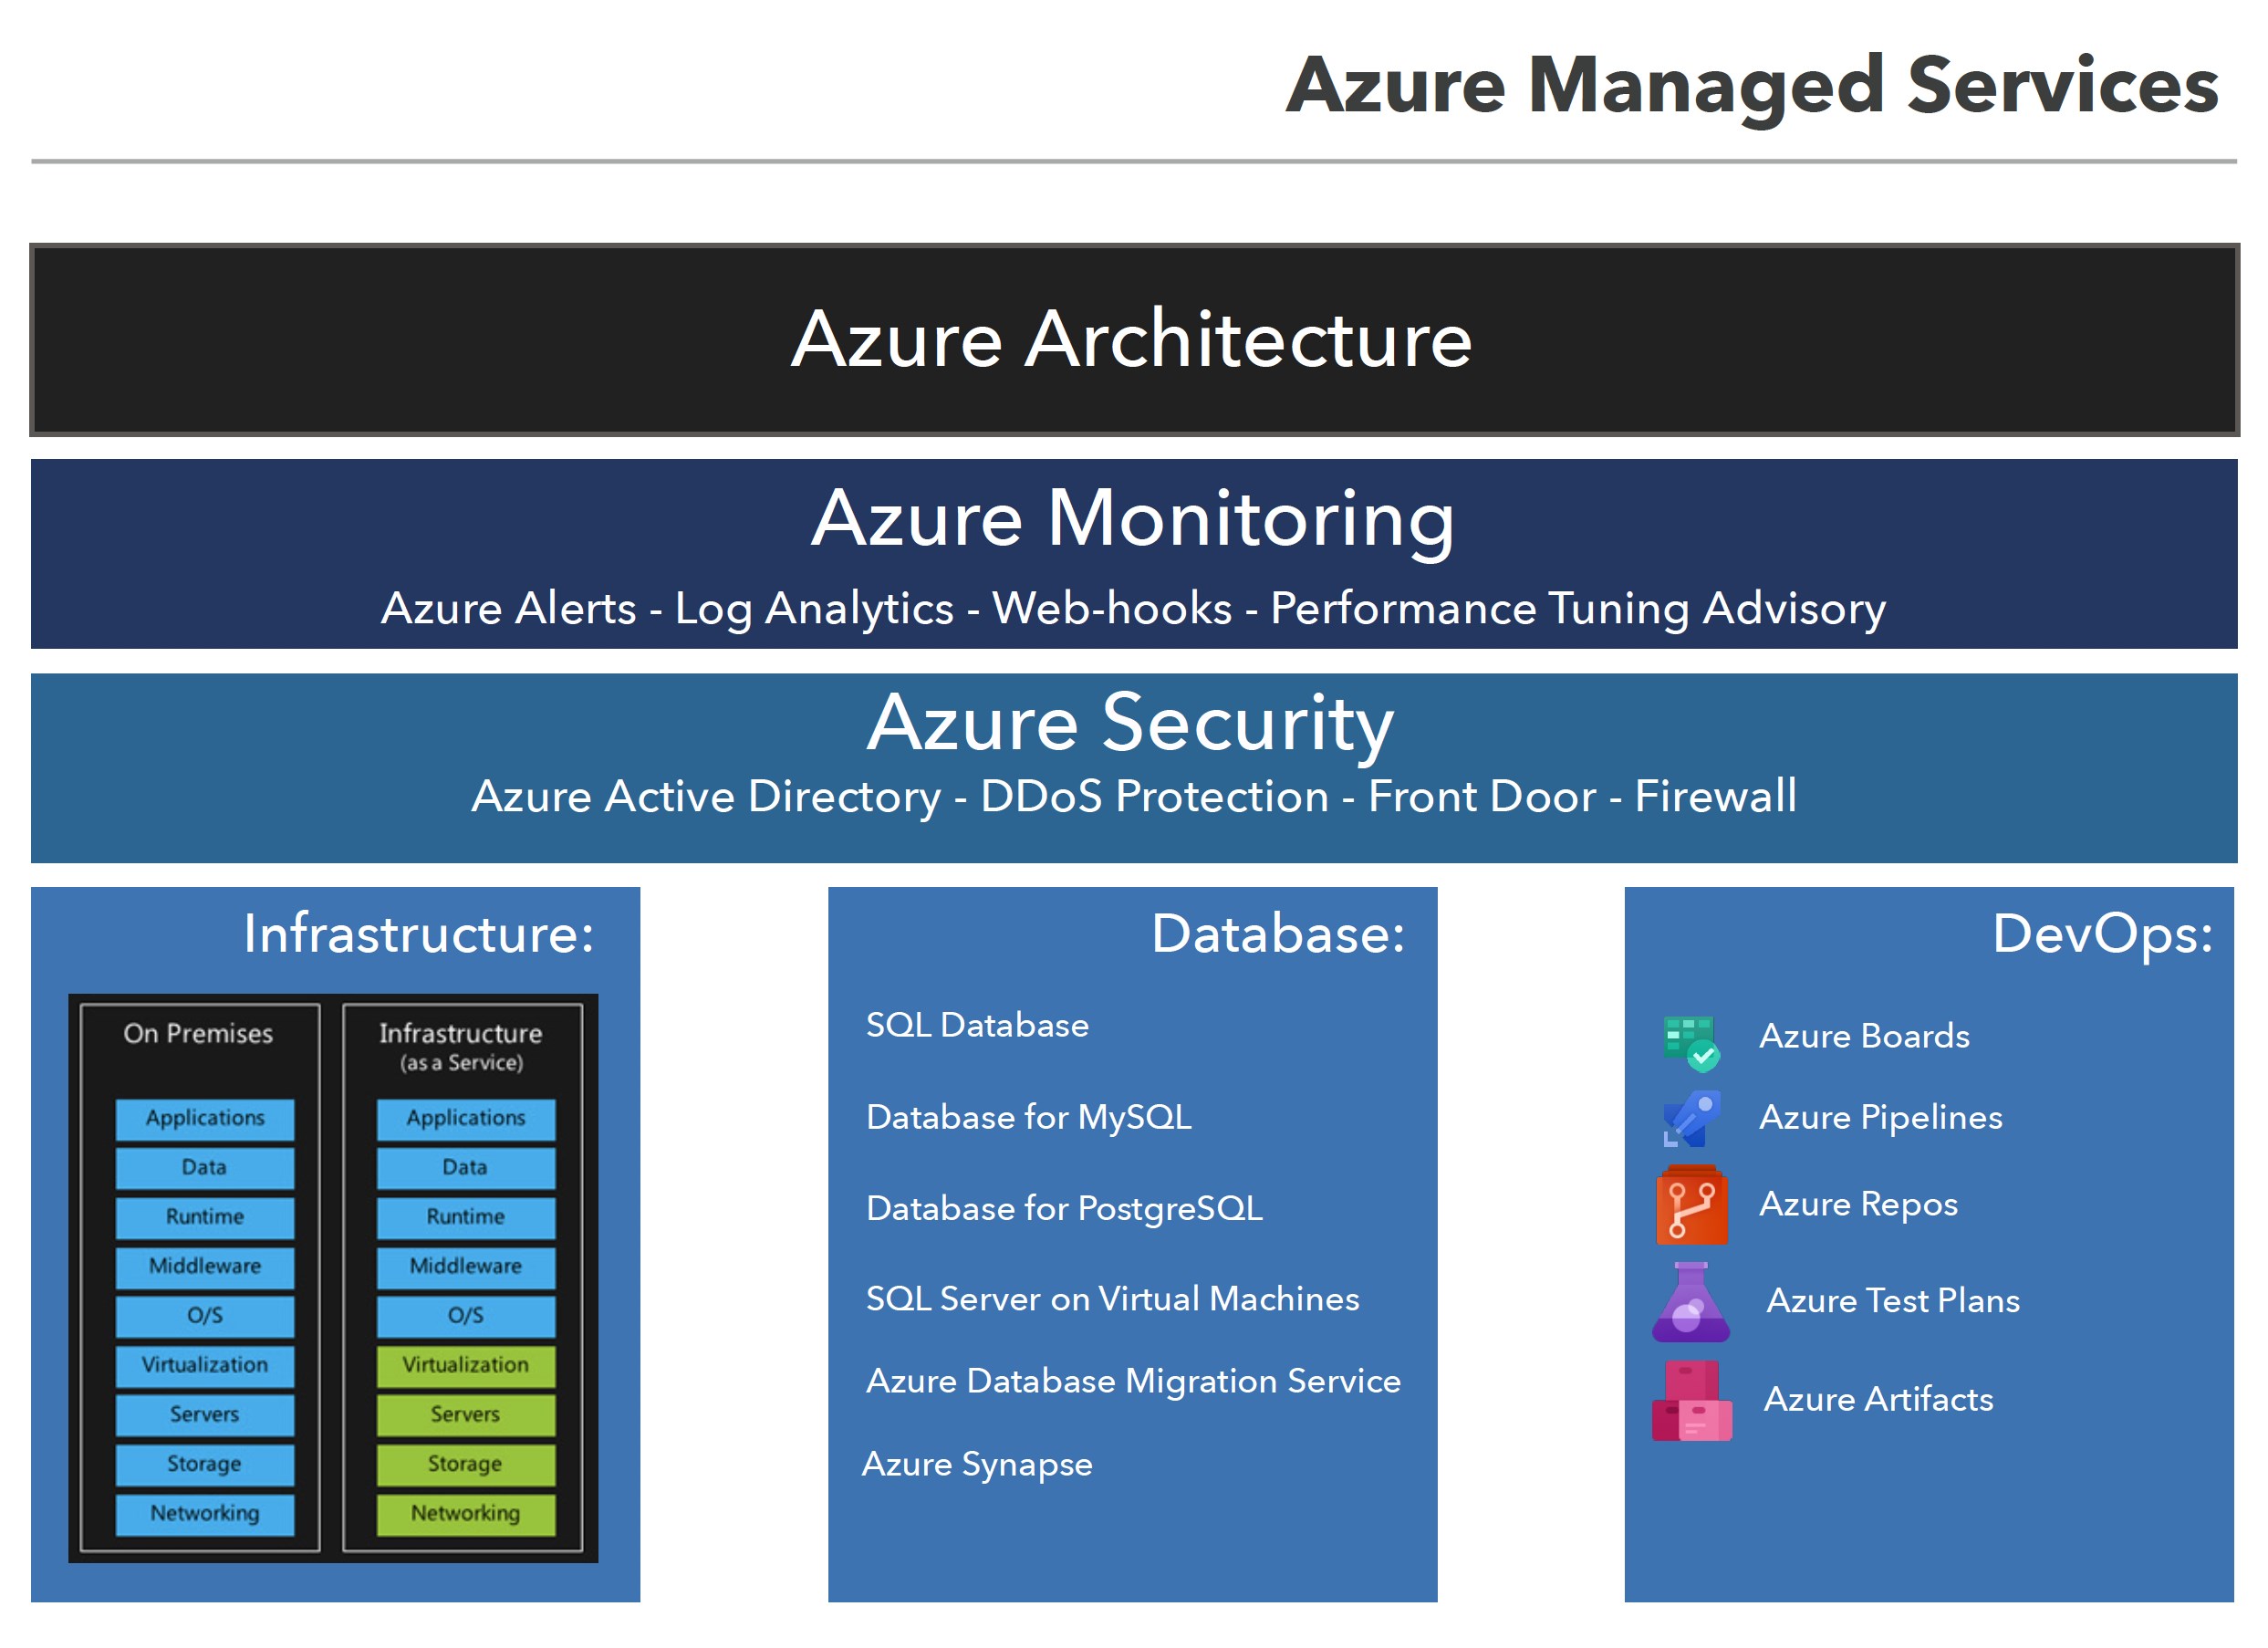Screen dimensions: 2268x1648
Task: Select the Azure Test Plans text
Action: [1892, 1301]
